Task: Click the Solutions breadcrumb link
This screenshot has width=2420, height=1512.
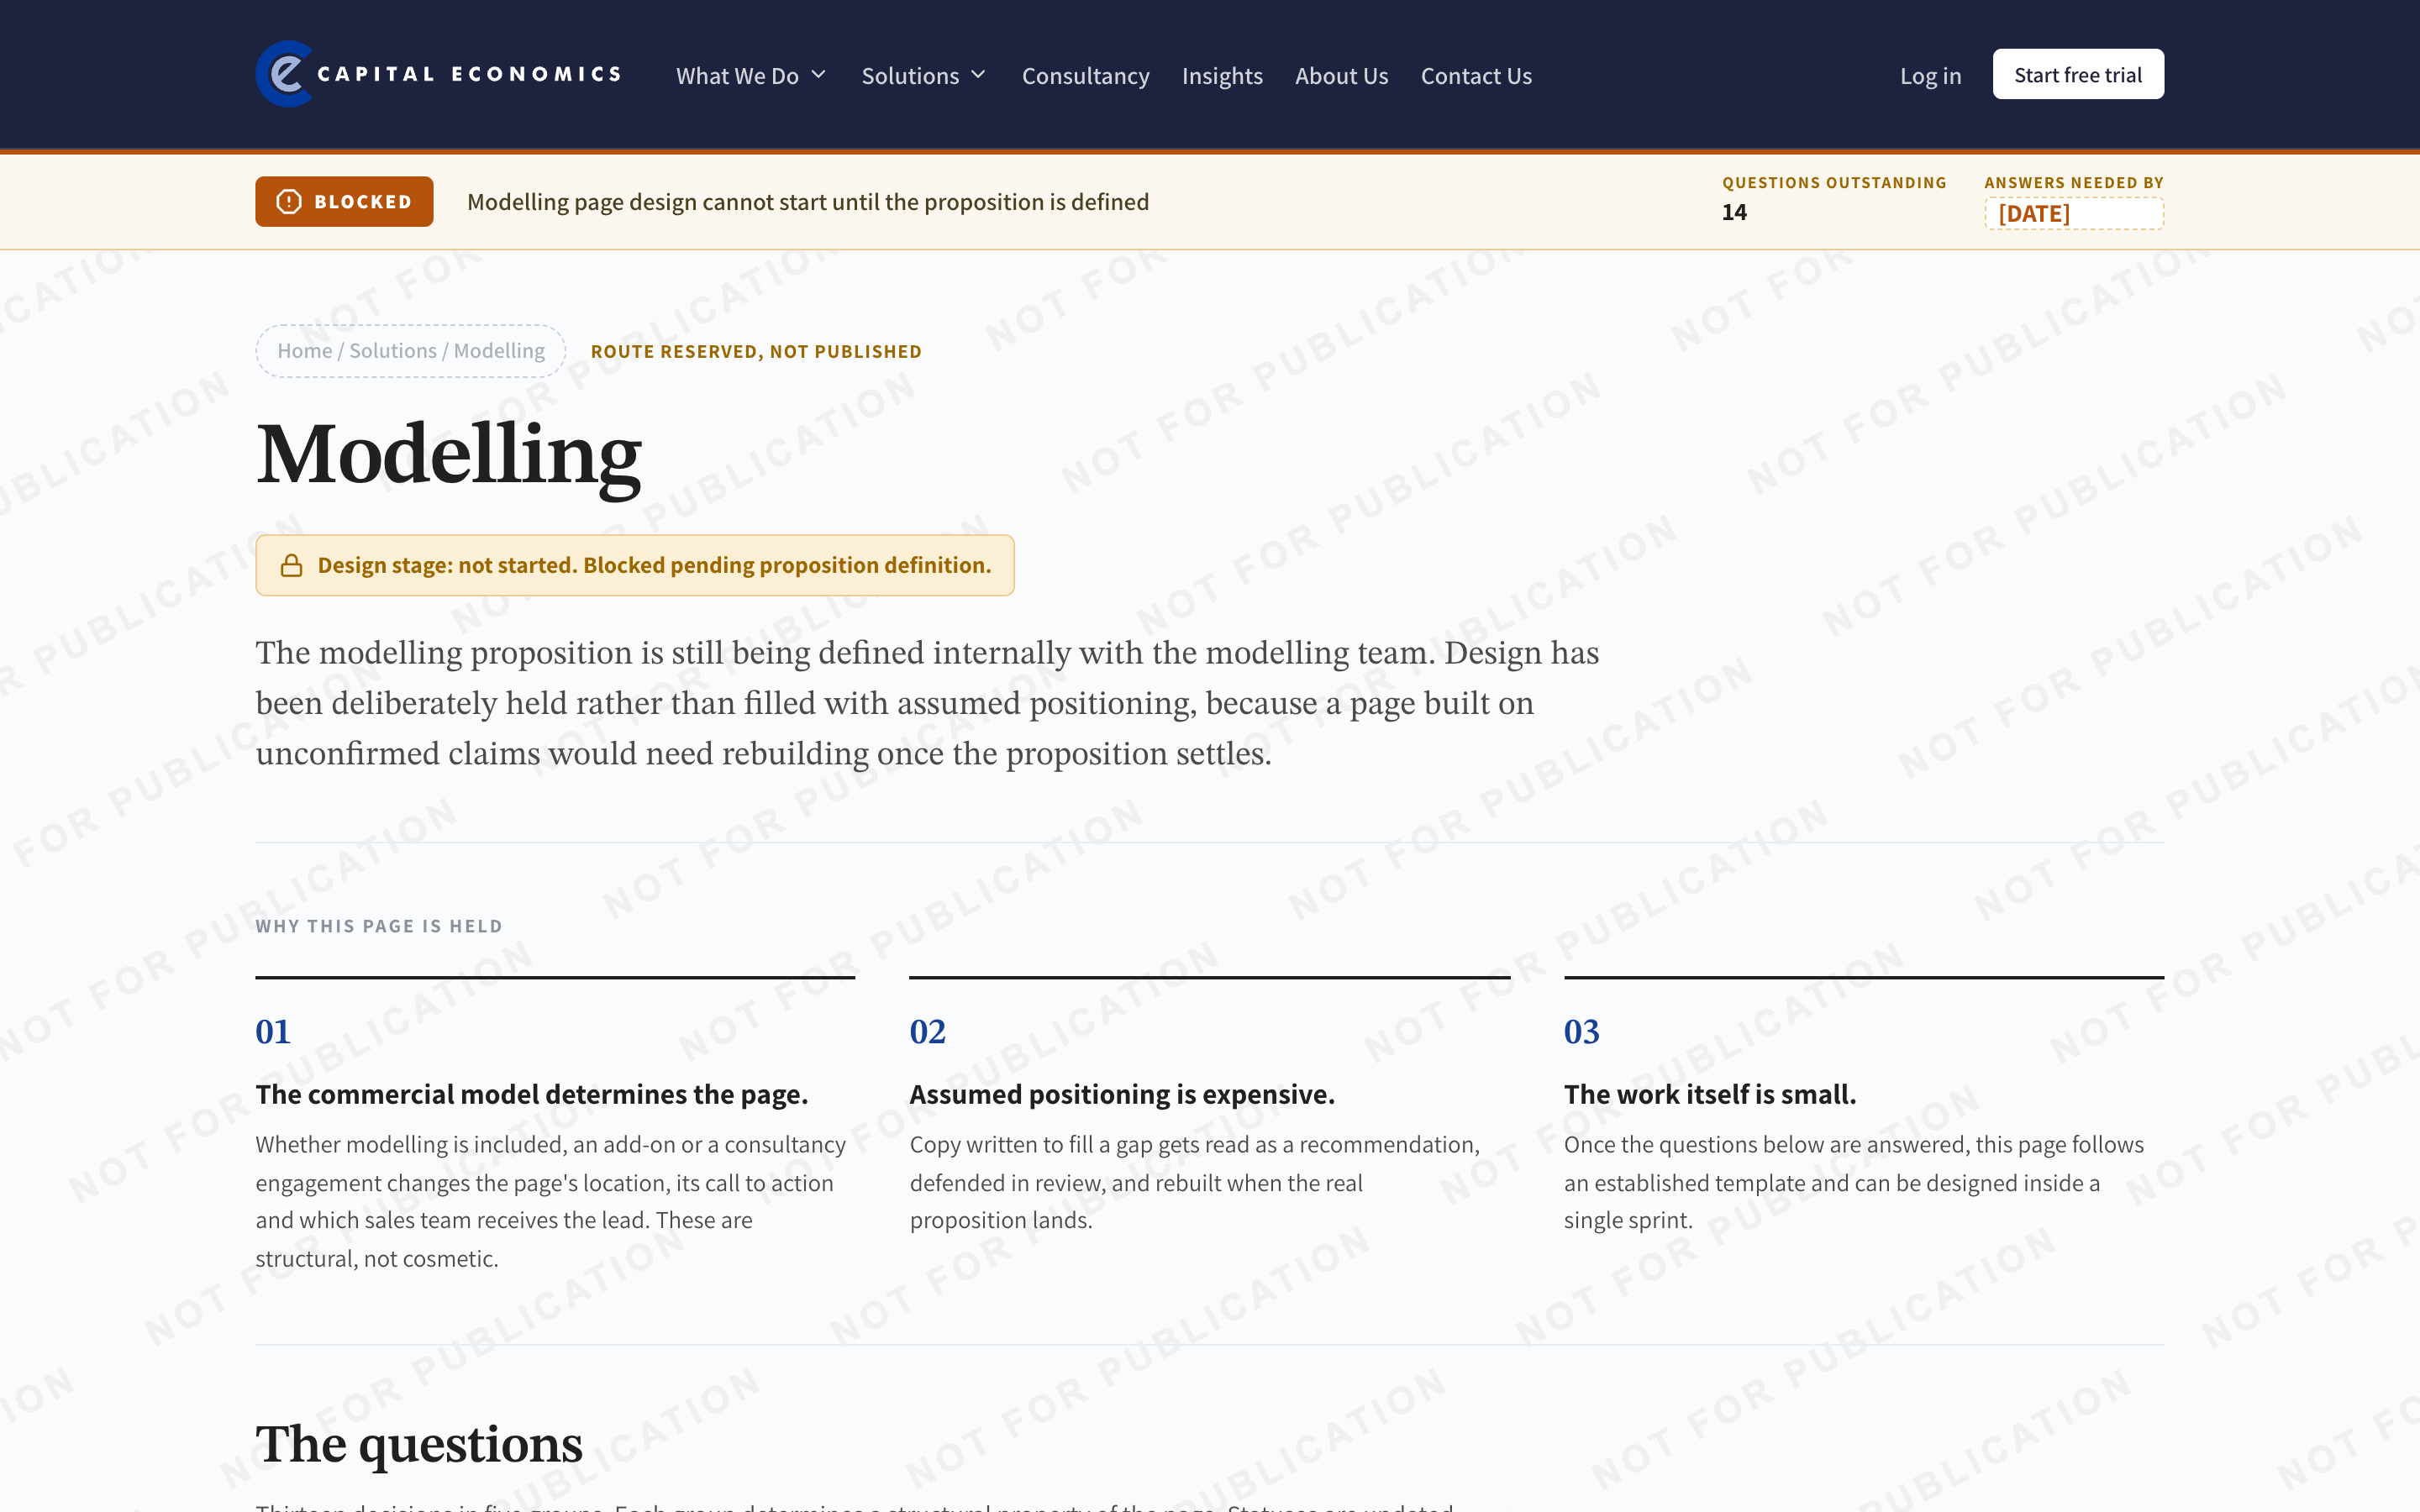Action: click(393, 351)
